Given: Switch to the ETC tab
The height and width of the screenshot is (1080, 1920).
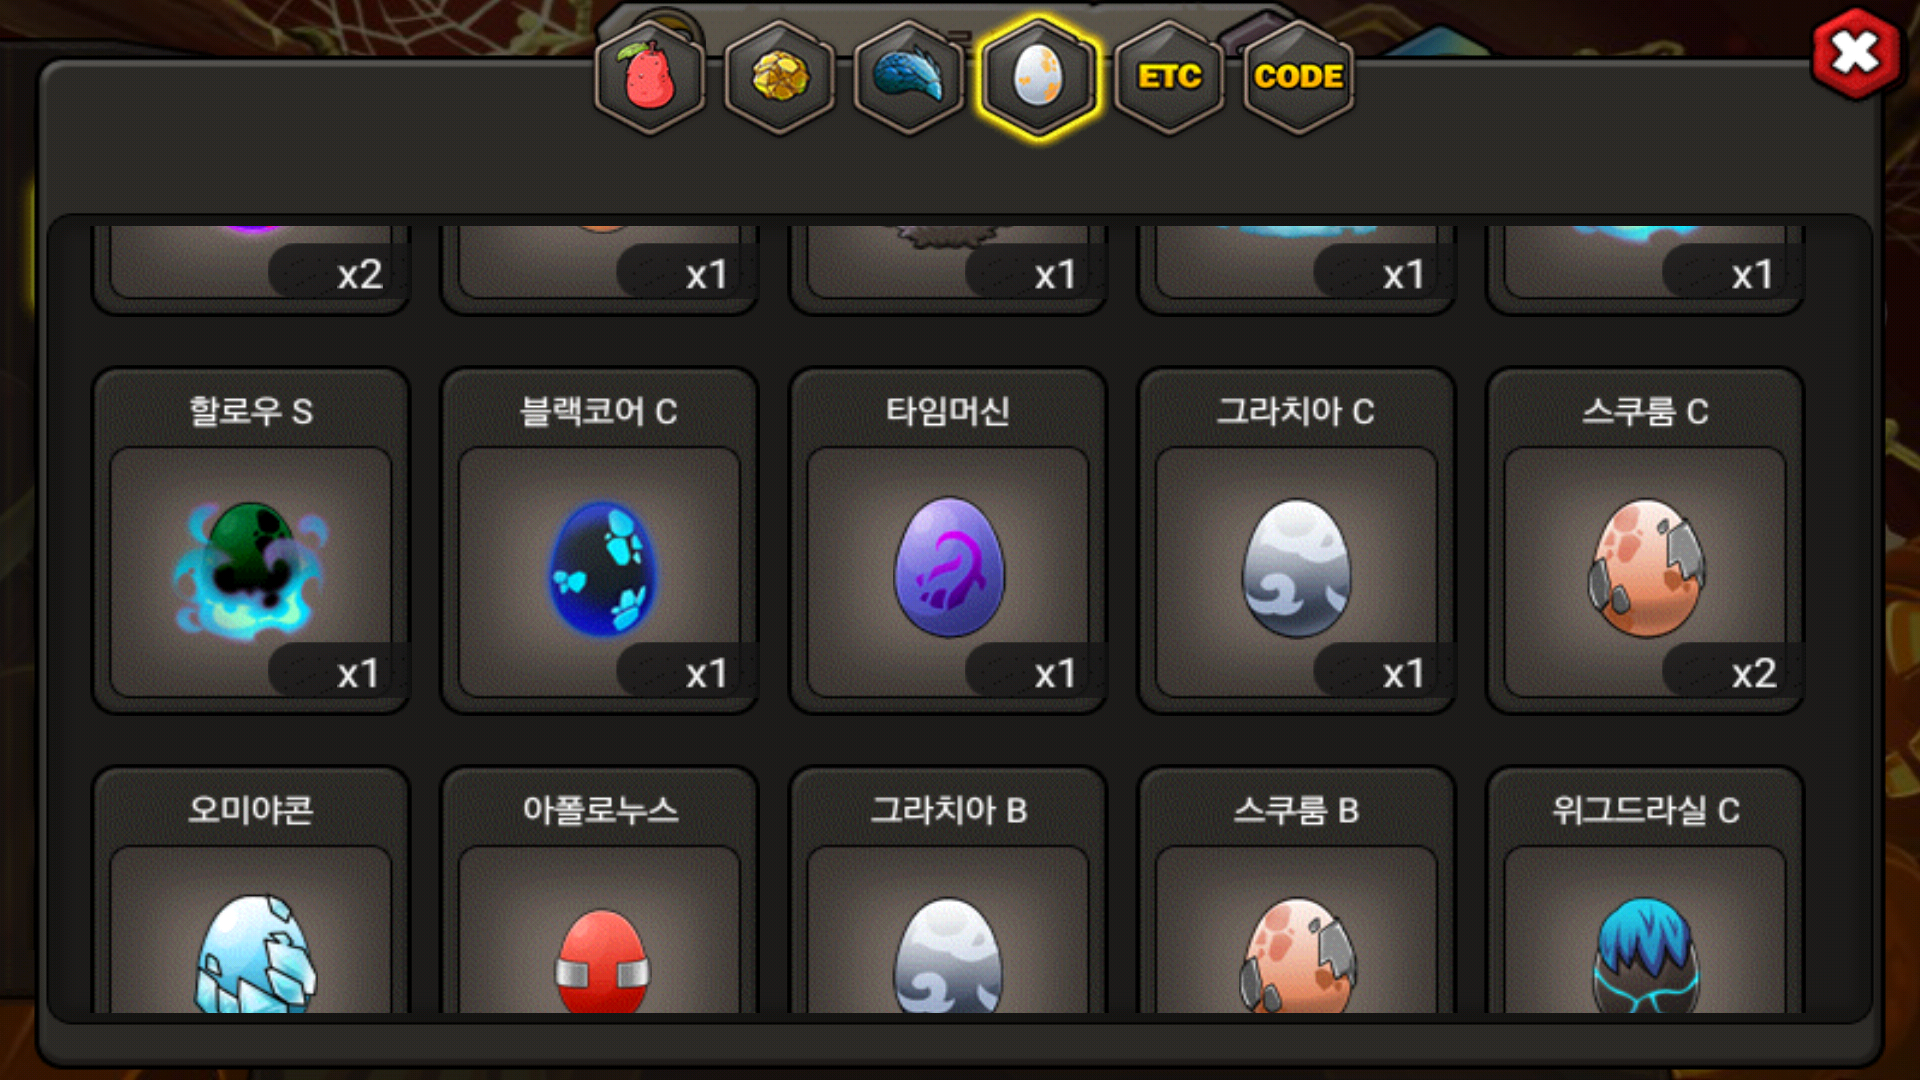Looking at the screenshot, I should (x=1169, y=77).
